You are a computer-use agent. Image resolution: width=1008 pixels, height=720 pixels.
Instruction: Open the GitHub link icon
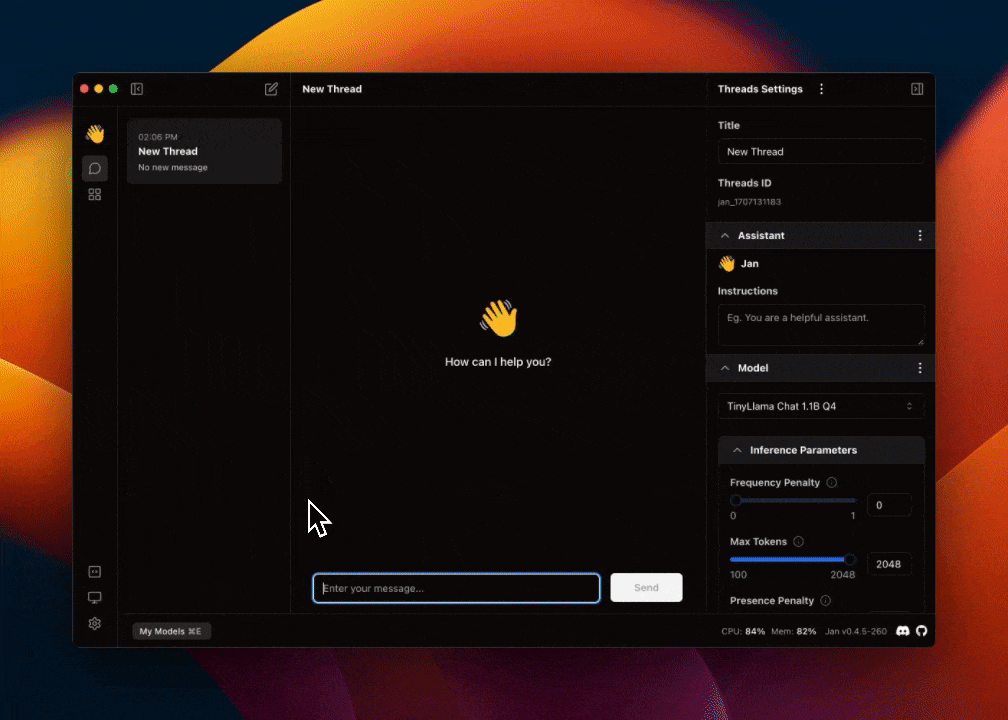pos(922,631)
